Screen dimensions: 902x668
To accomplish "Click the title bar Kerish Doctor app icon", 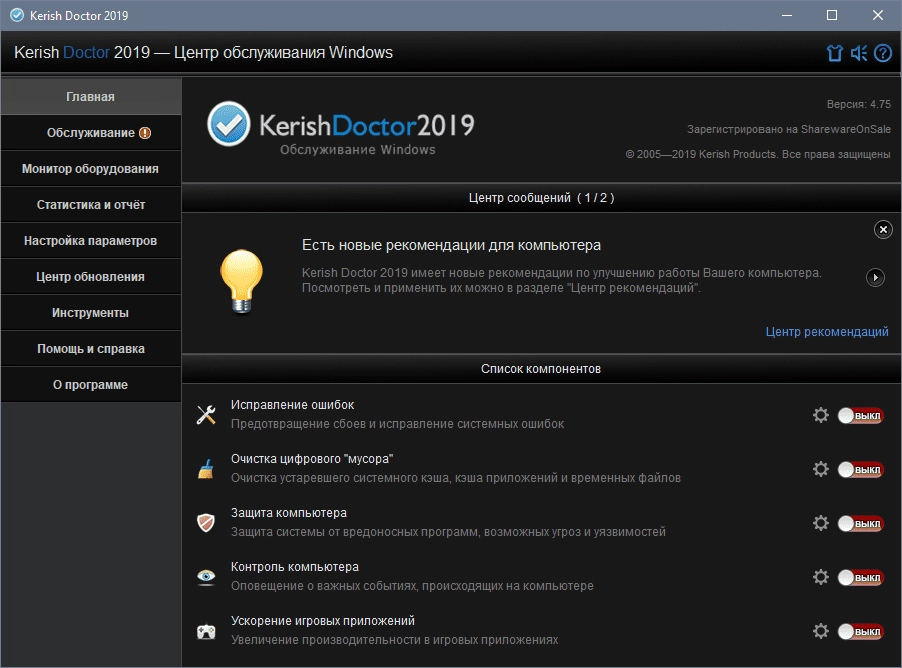I will [17, 16].
